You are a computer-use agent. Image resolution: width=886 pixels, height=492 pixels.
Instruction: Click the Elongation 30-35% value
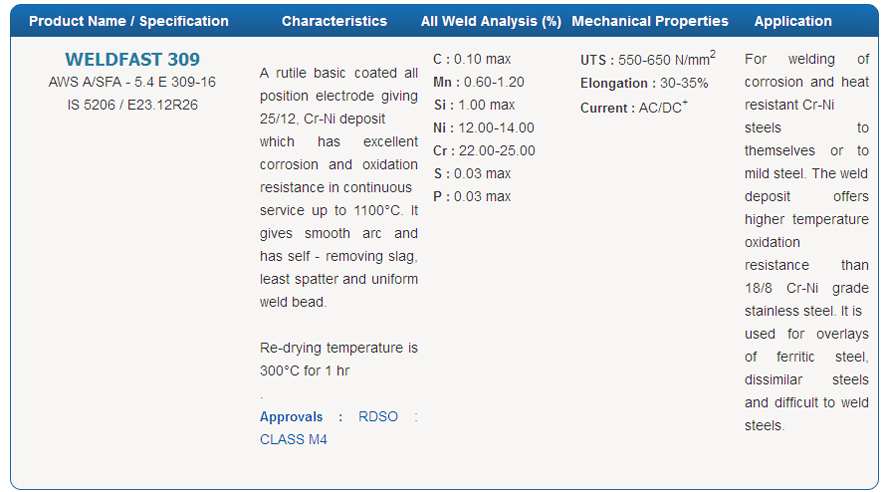point(644,83)
